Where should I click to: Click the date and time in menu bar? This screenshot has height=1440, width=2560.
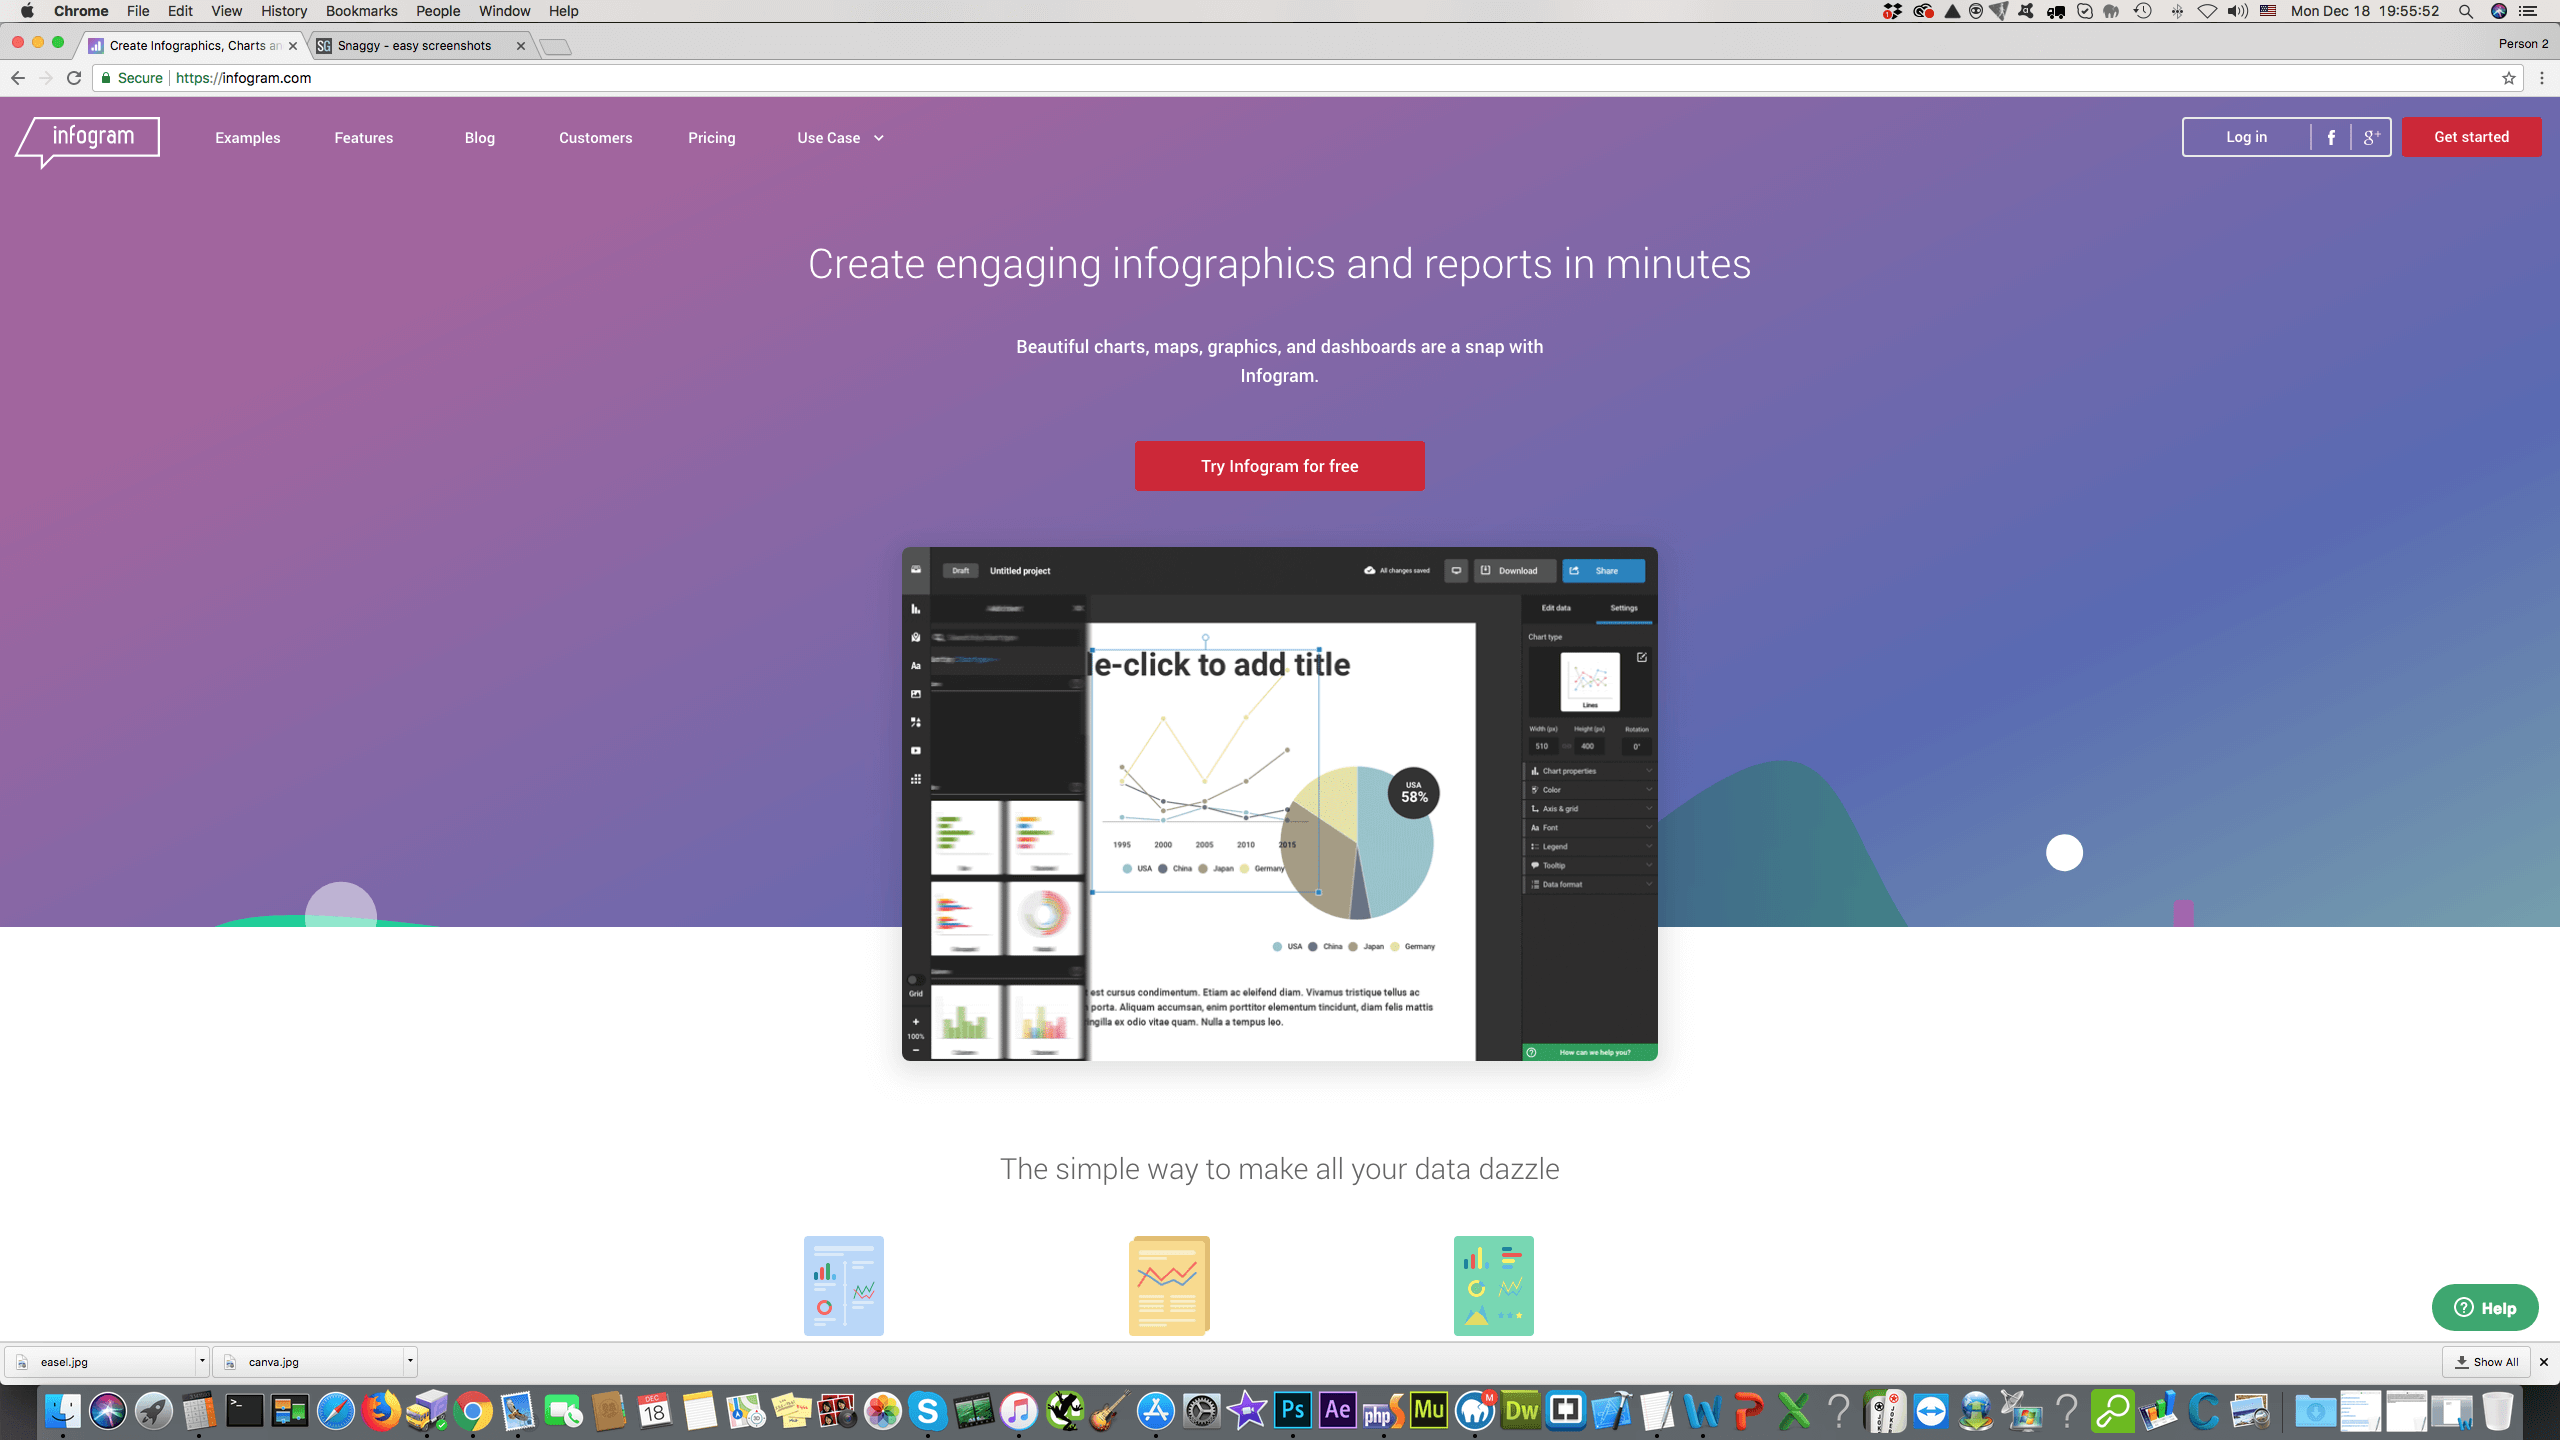point(2365,11)
